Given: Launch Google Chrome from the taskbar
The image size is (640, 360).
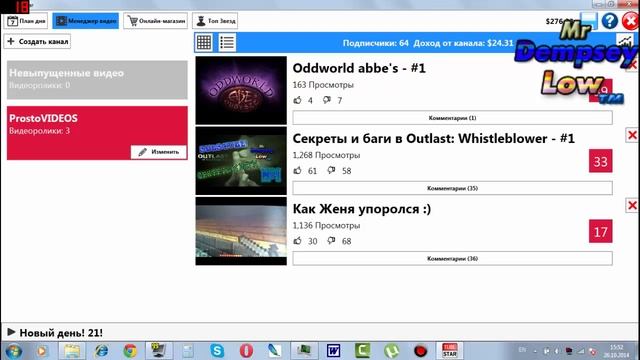Looking at the screenshot, I should [x=130, y=351].
